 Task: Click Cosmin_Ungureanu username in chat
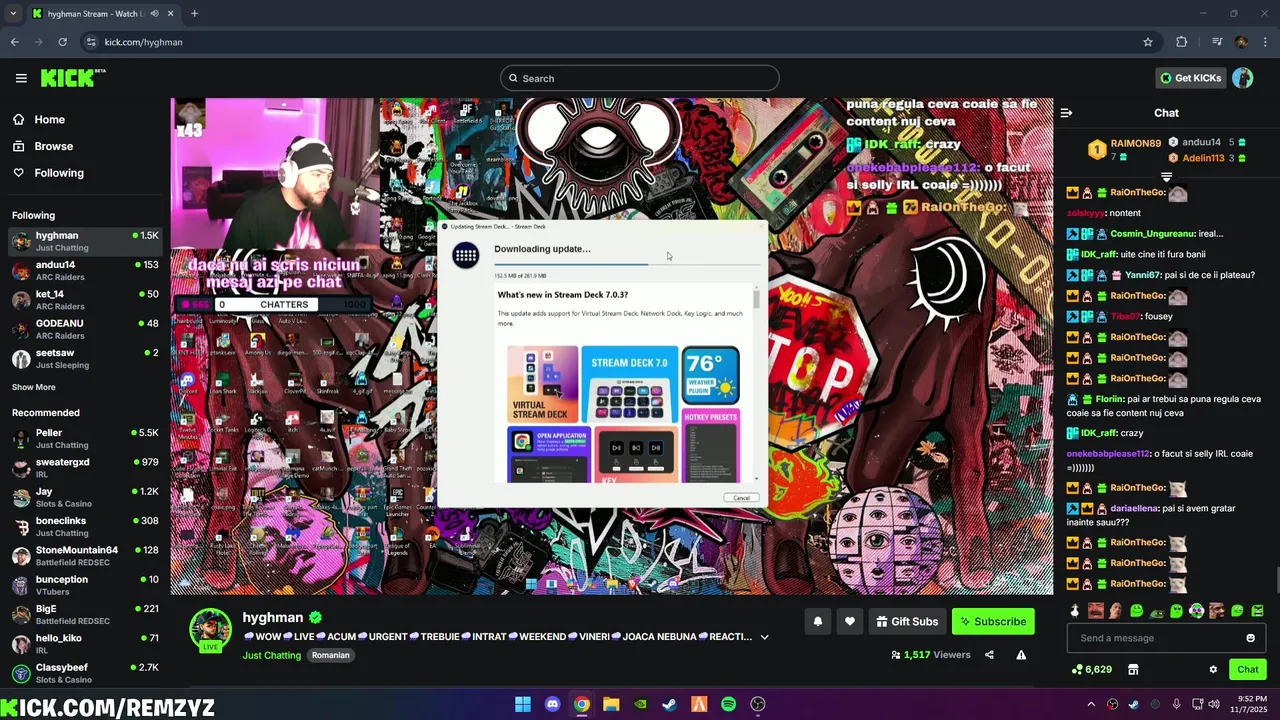tap(1152, 234)
